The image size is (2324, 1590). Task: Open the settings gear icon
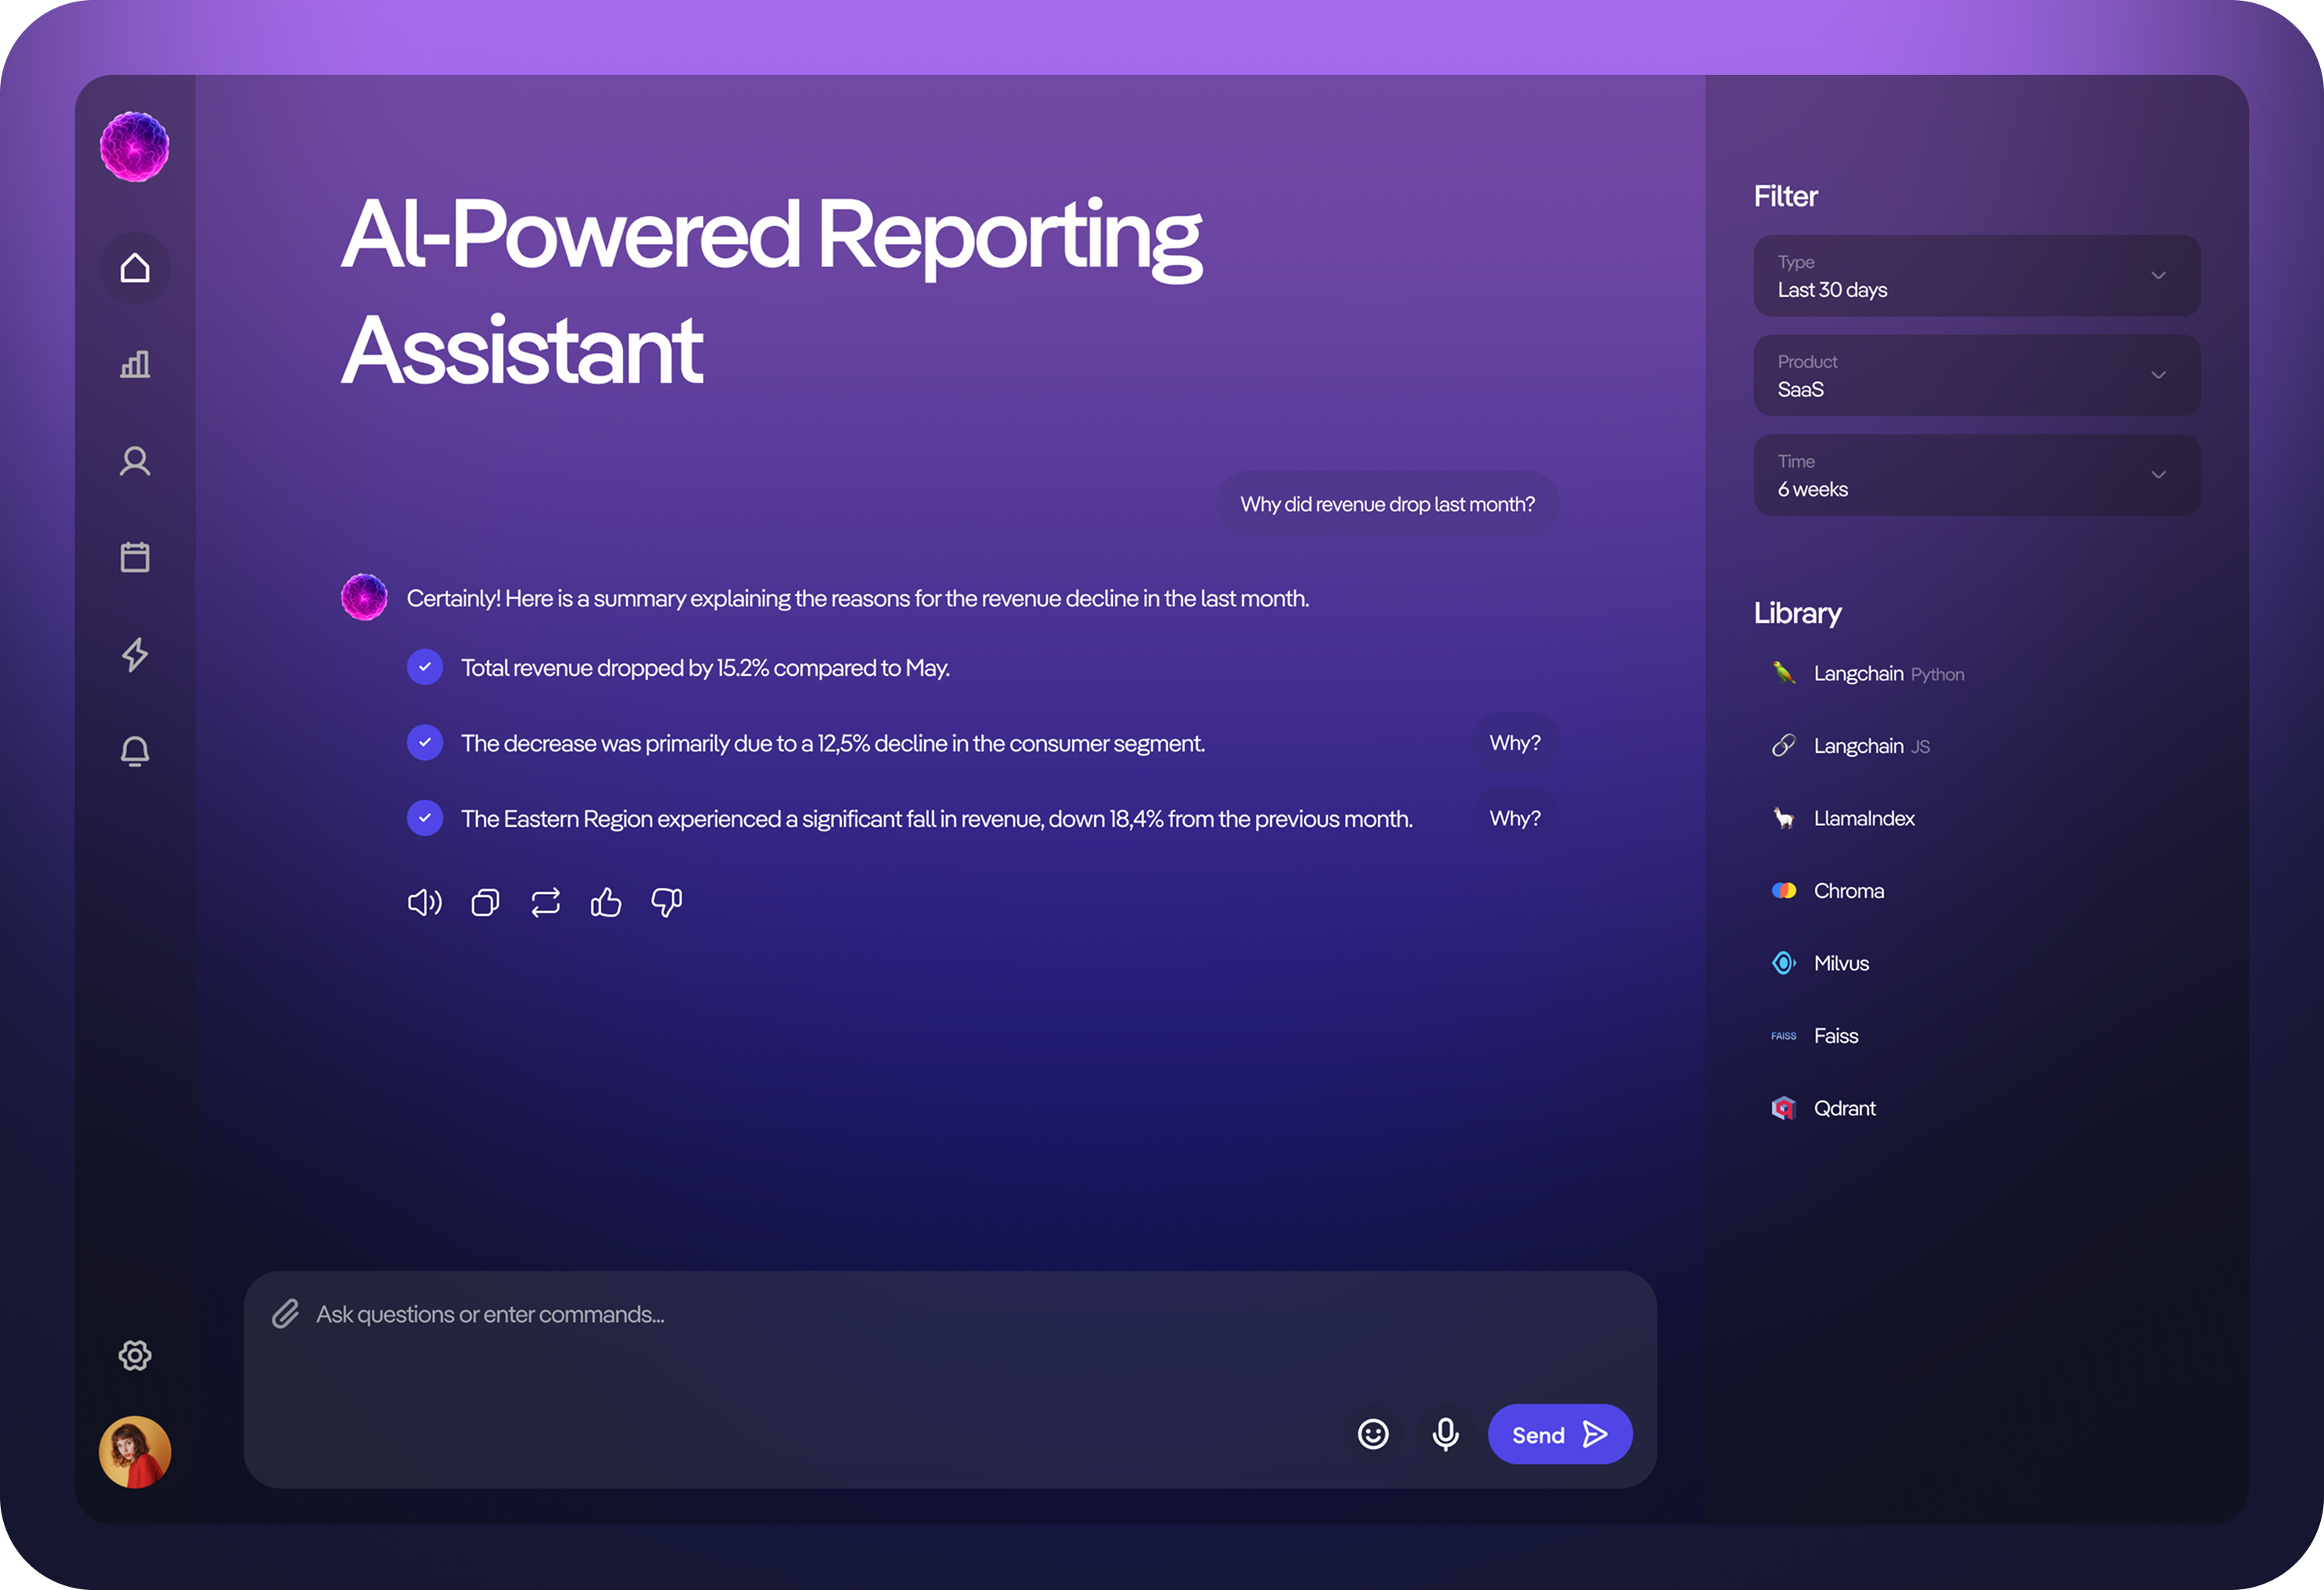tap(135, 1356)
